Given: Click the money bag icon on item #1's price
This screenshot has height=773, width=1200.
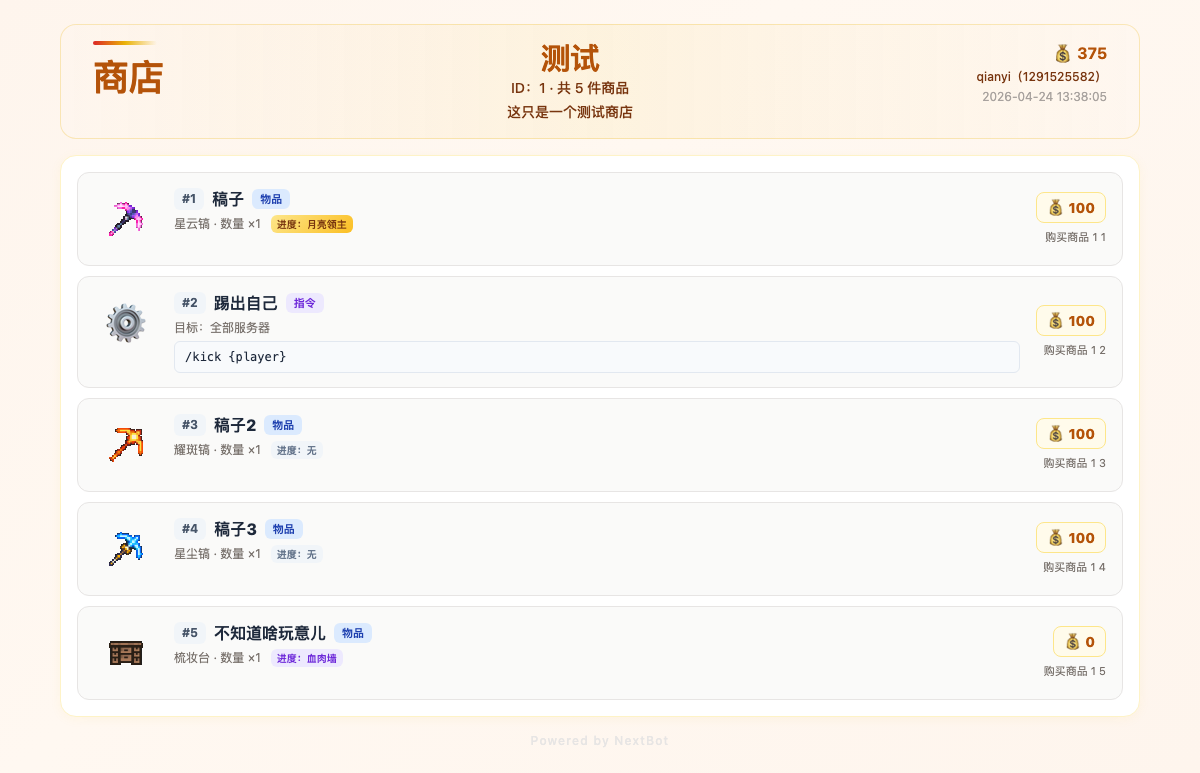Looking at the screenshot, I should tap(1055, 208).
